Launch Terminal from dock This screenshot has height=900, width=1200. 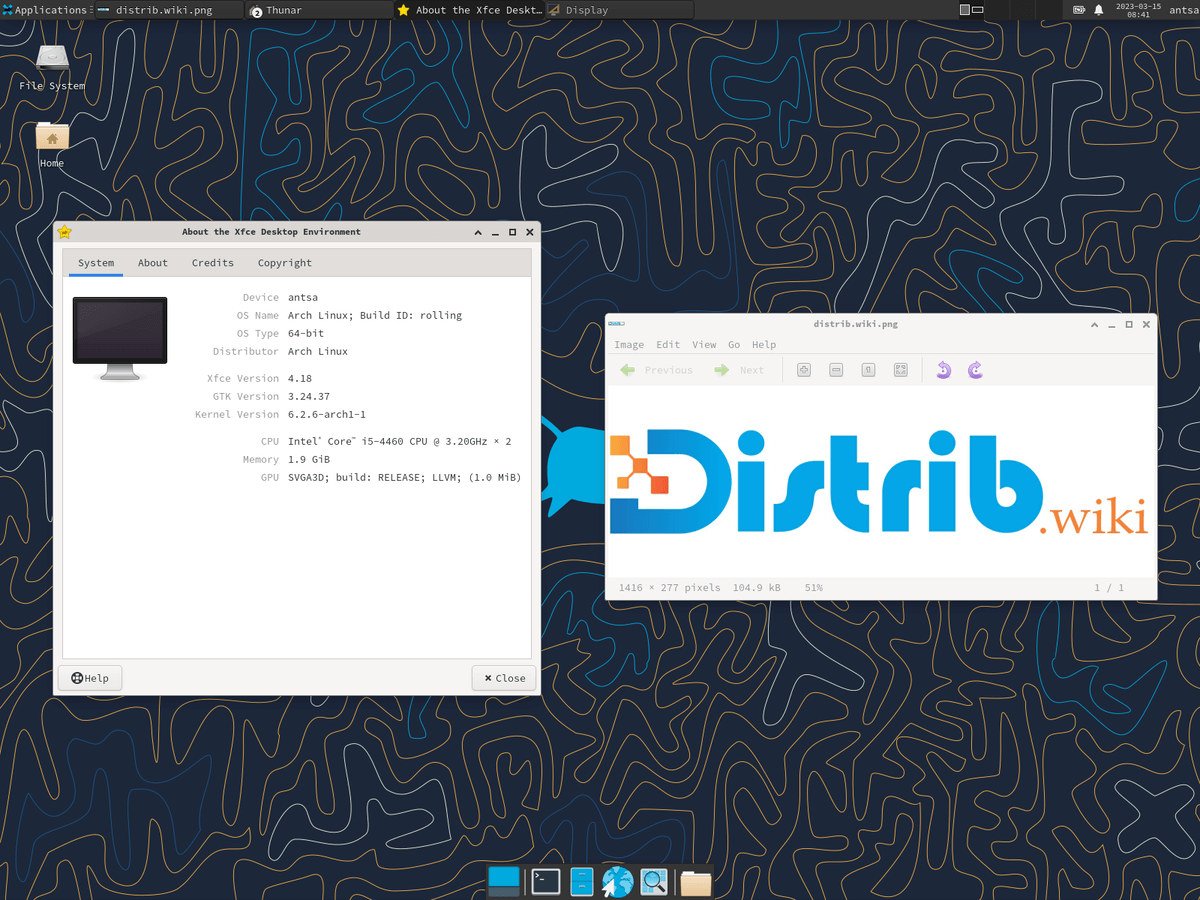546,881
